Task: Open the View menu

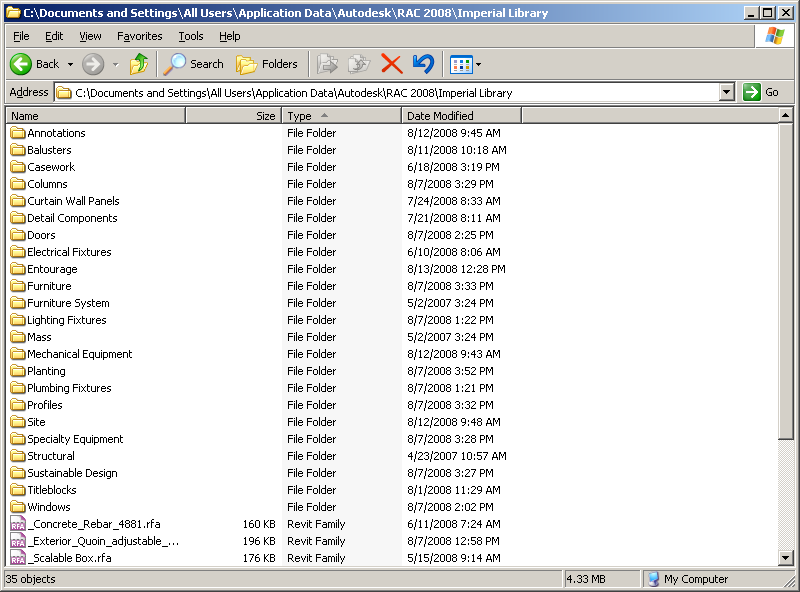Action: click(90, 36)
